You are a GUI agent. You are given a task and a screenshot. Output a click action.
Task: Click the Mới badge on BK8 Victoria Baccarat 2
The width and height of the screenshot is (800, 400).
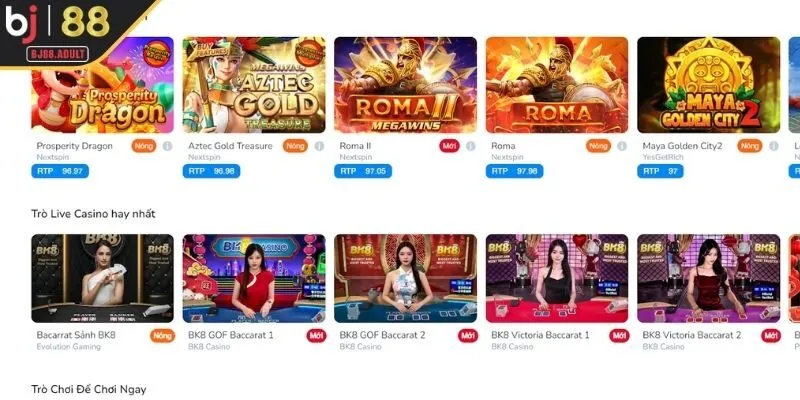click(770, 336)
